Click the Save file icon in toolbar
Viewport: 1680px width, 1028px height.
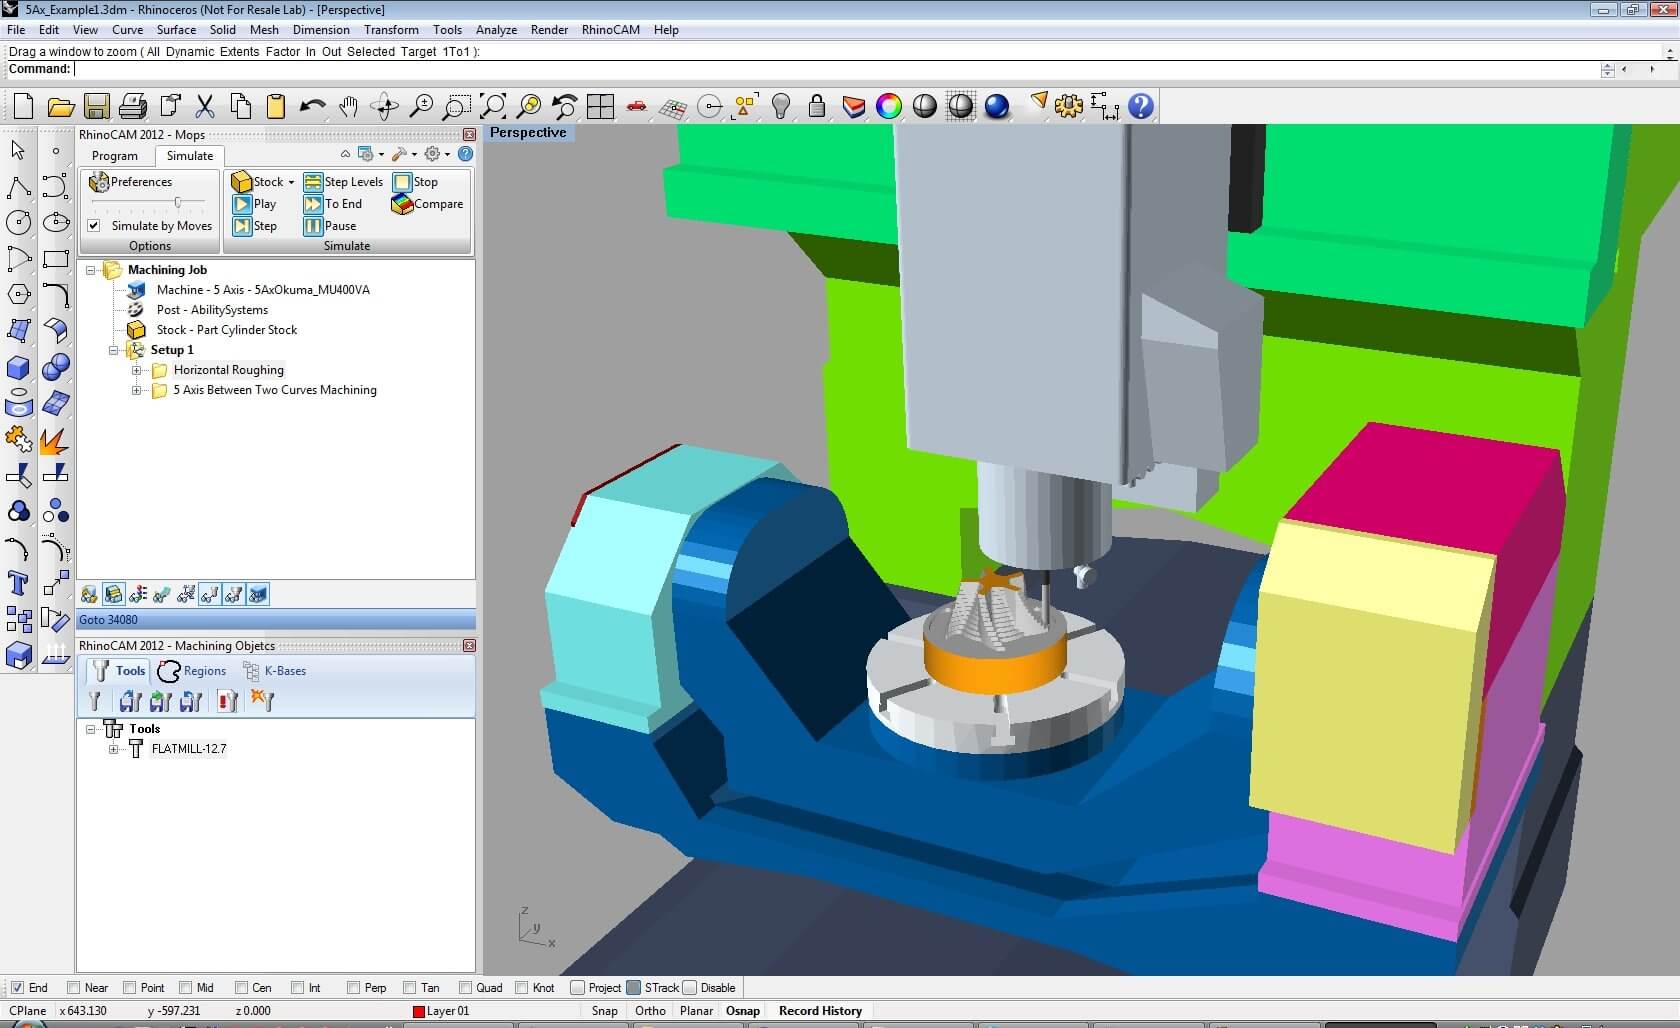point(96,106)
